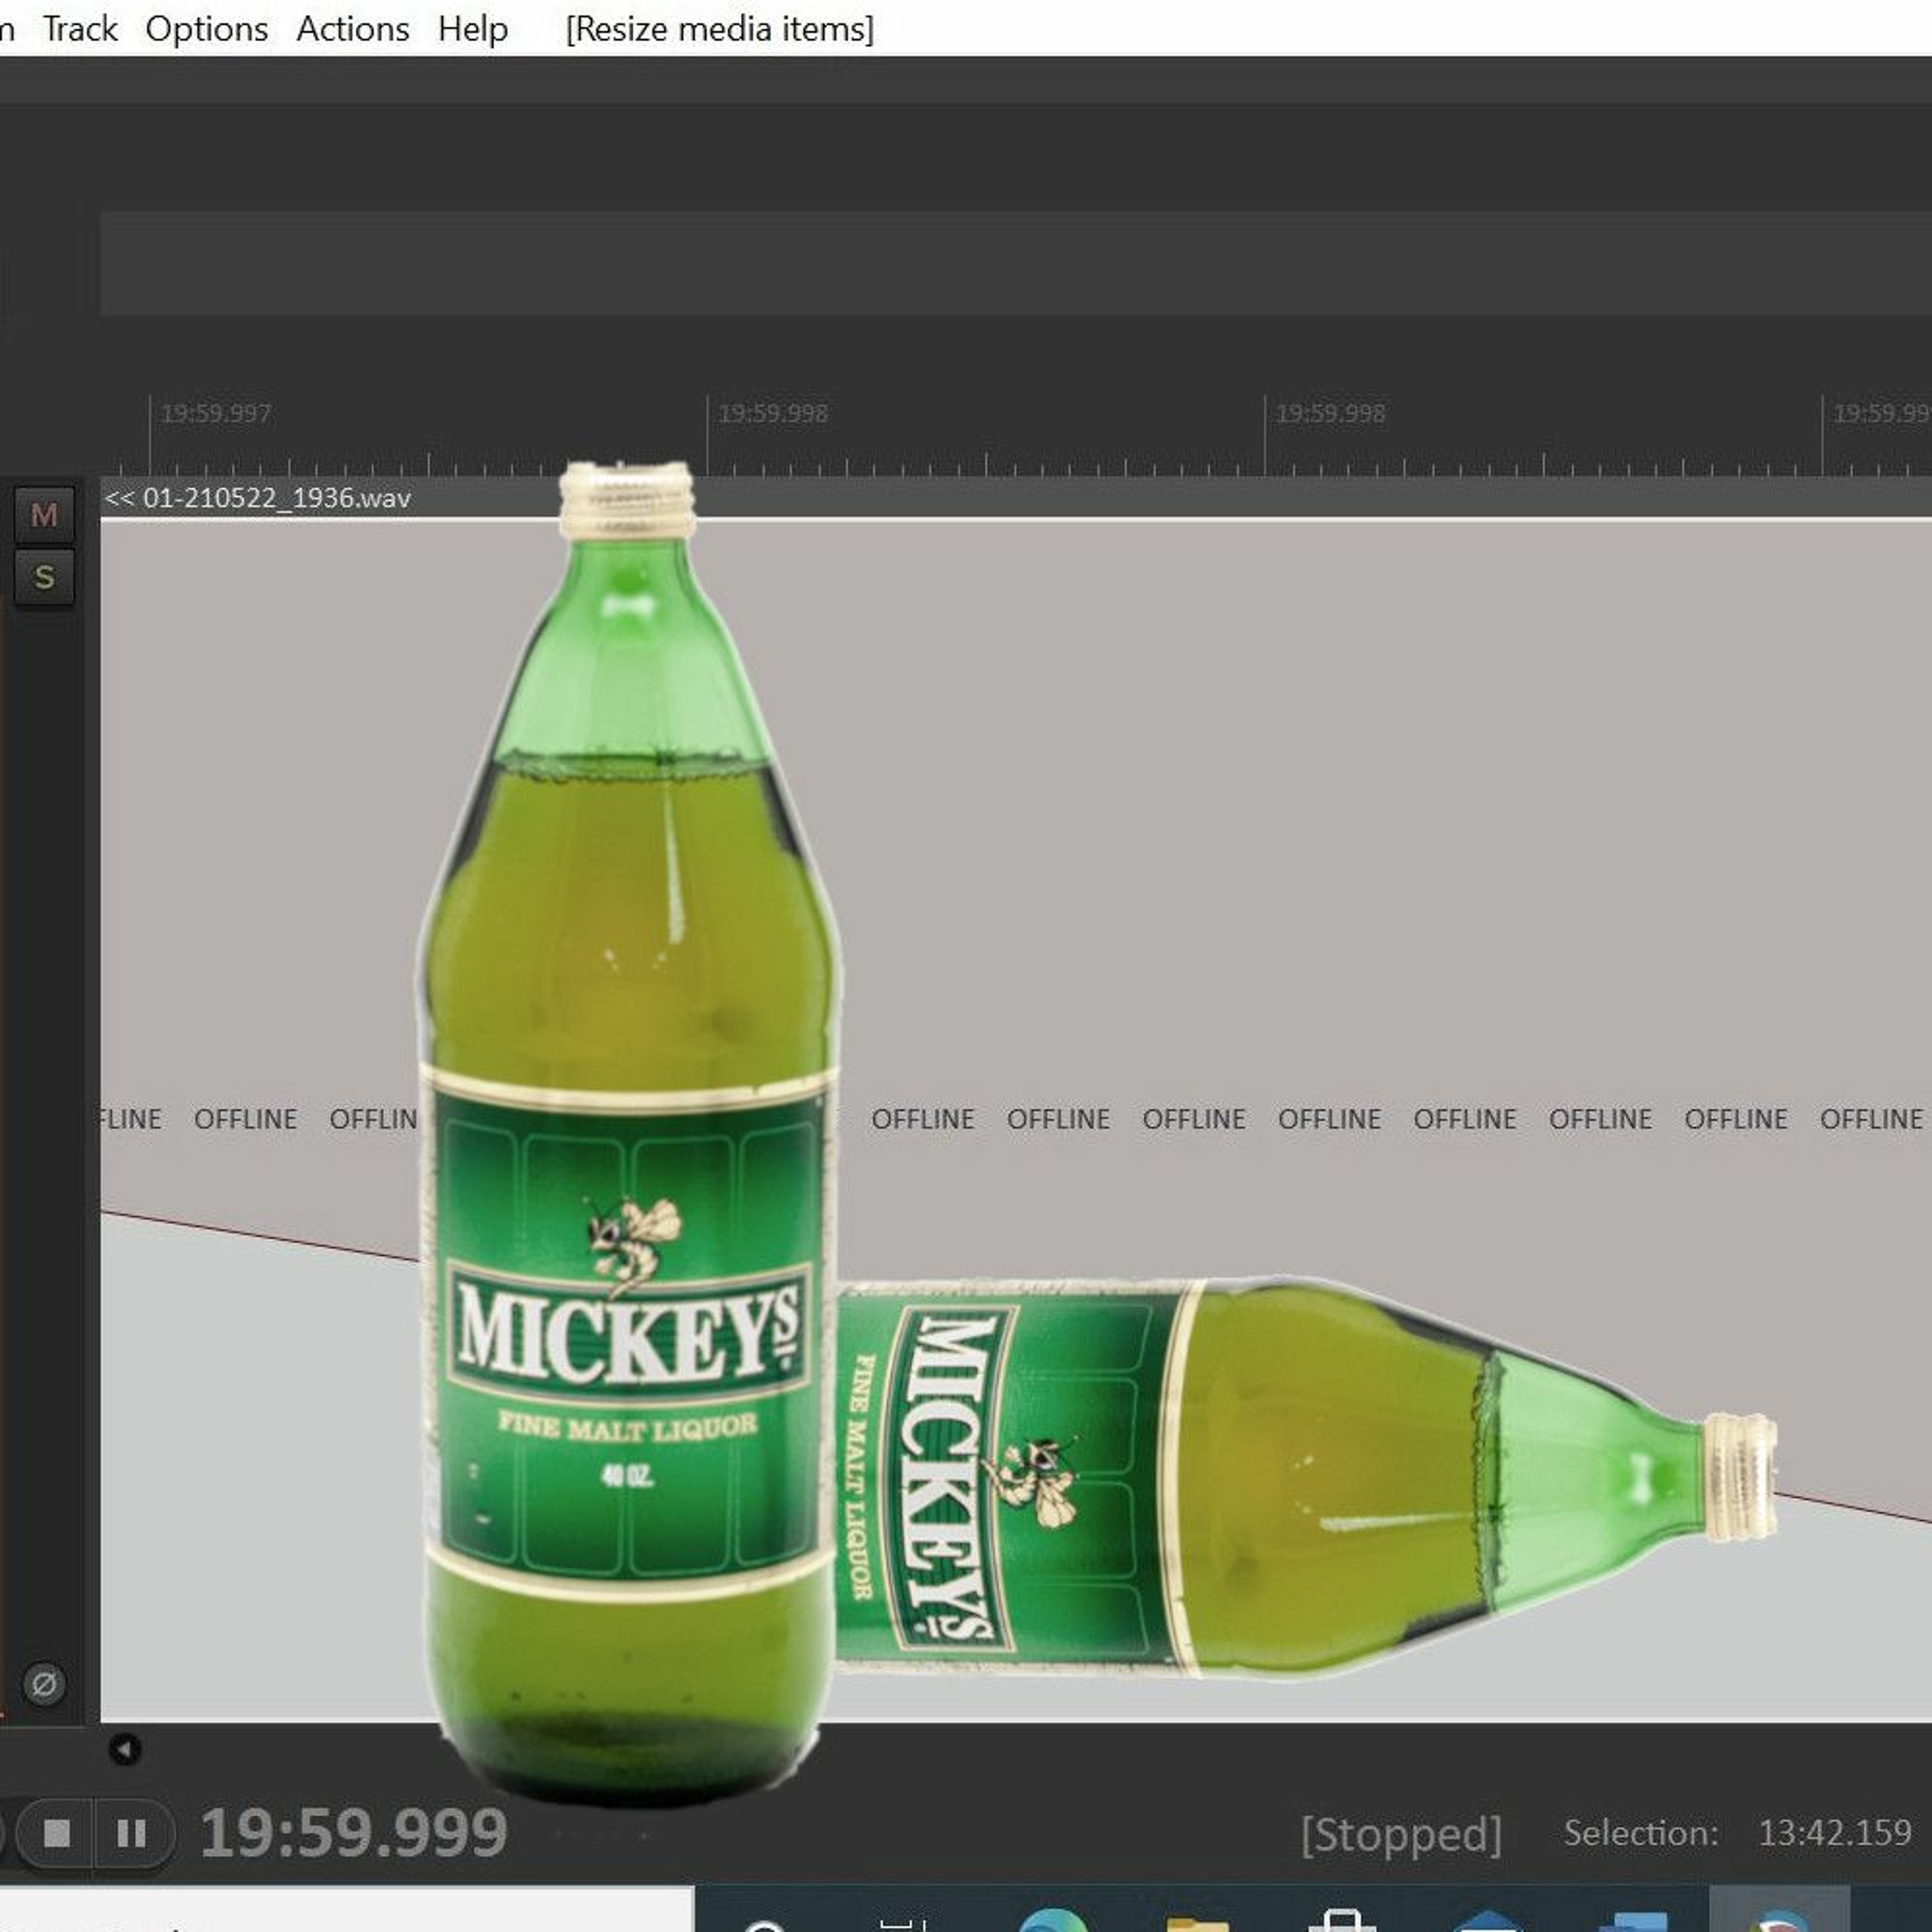This screenshot has width=1932, height=1932.
Task: Pause transport with the pause button
Action: (x=132, y=1833)
